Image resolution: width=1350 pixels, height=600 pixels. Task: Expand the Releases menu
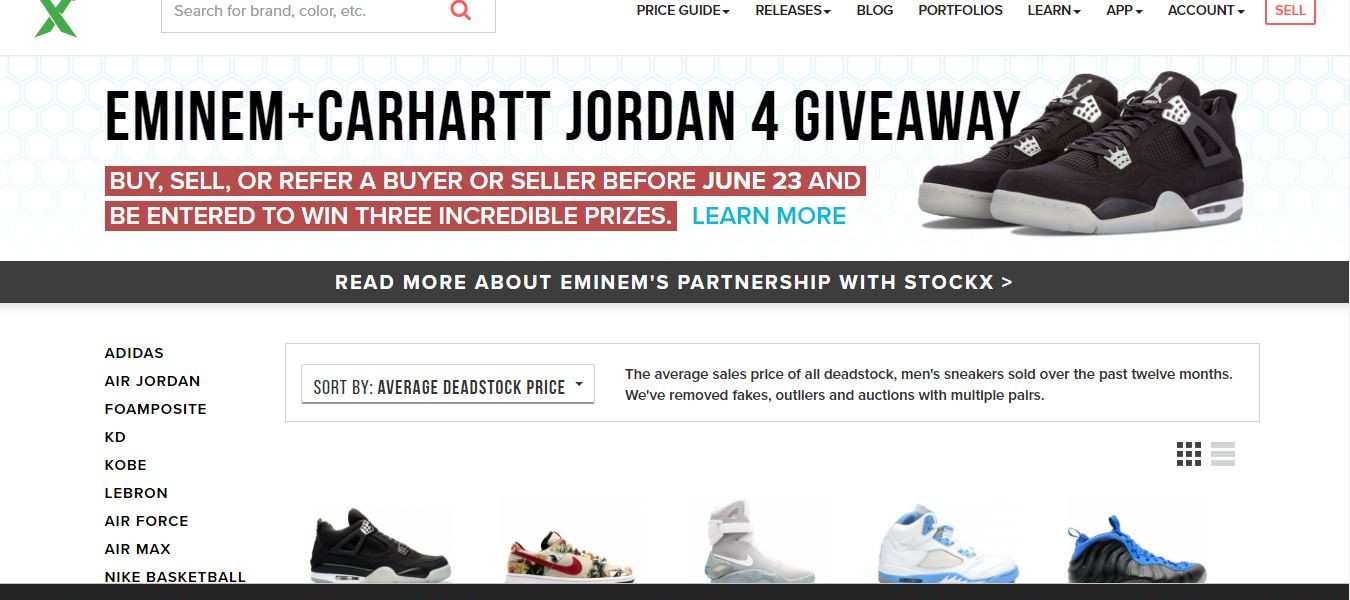tap(793, 10)
